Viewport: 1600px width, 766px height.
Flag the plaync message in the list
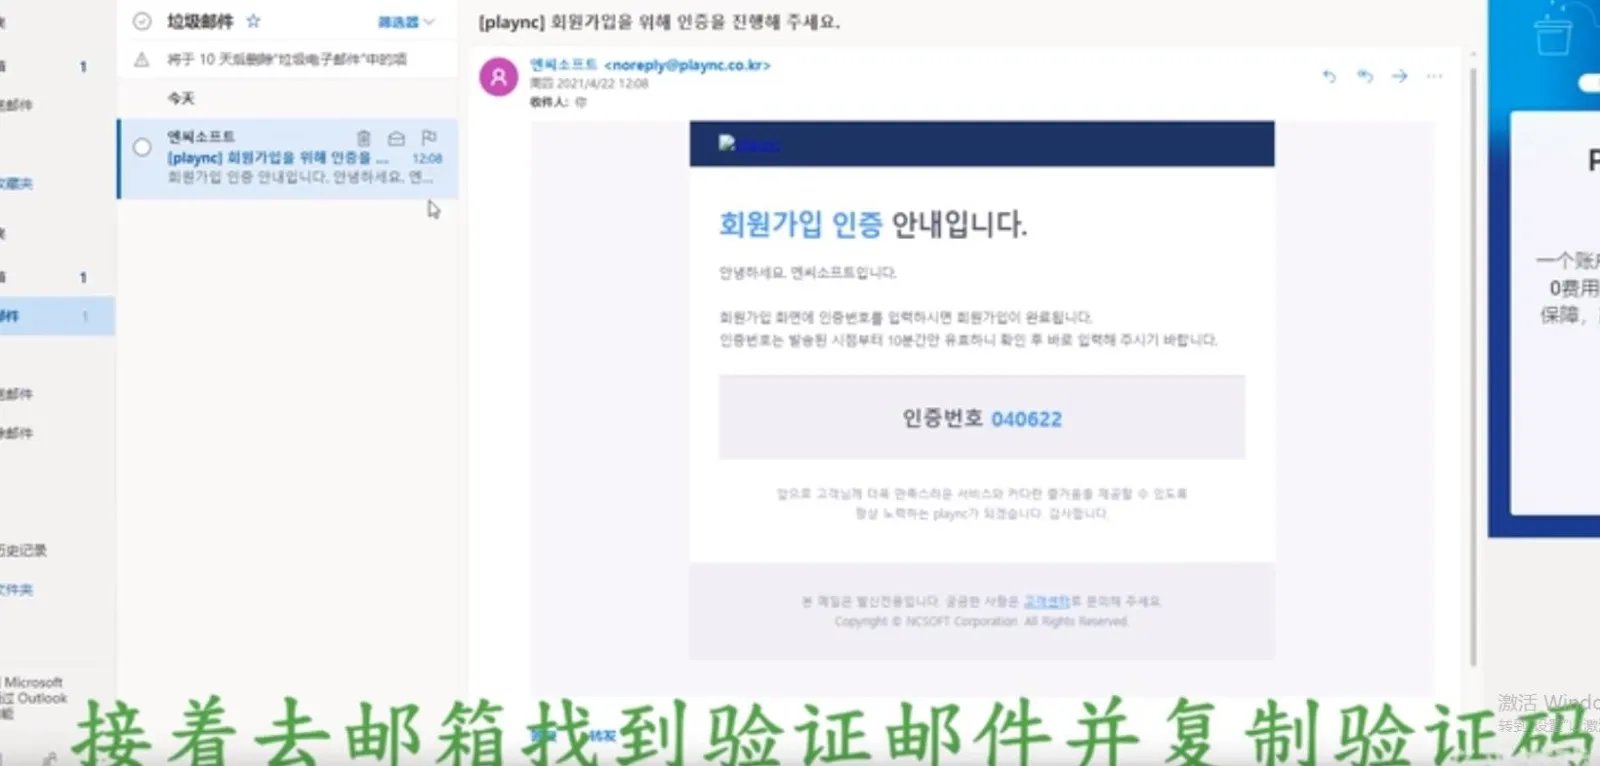(429, 138)
